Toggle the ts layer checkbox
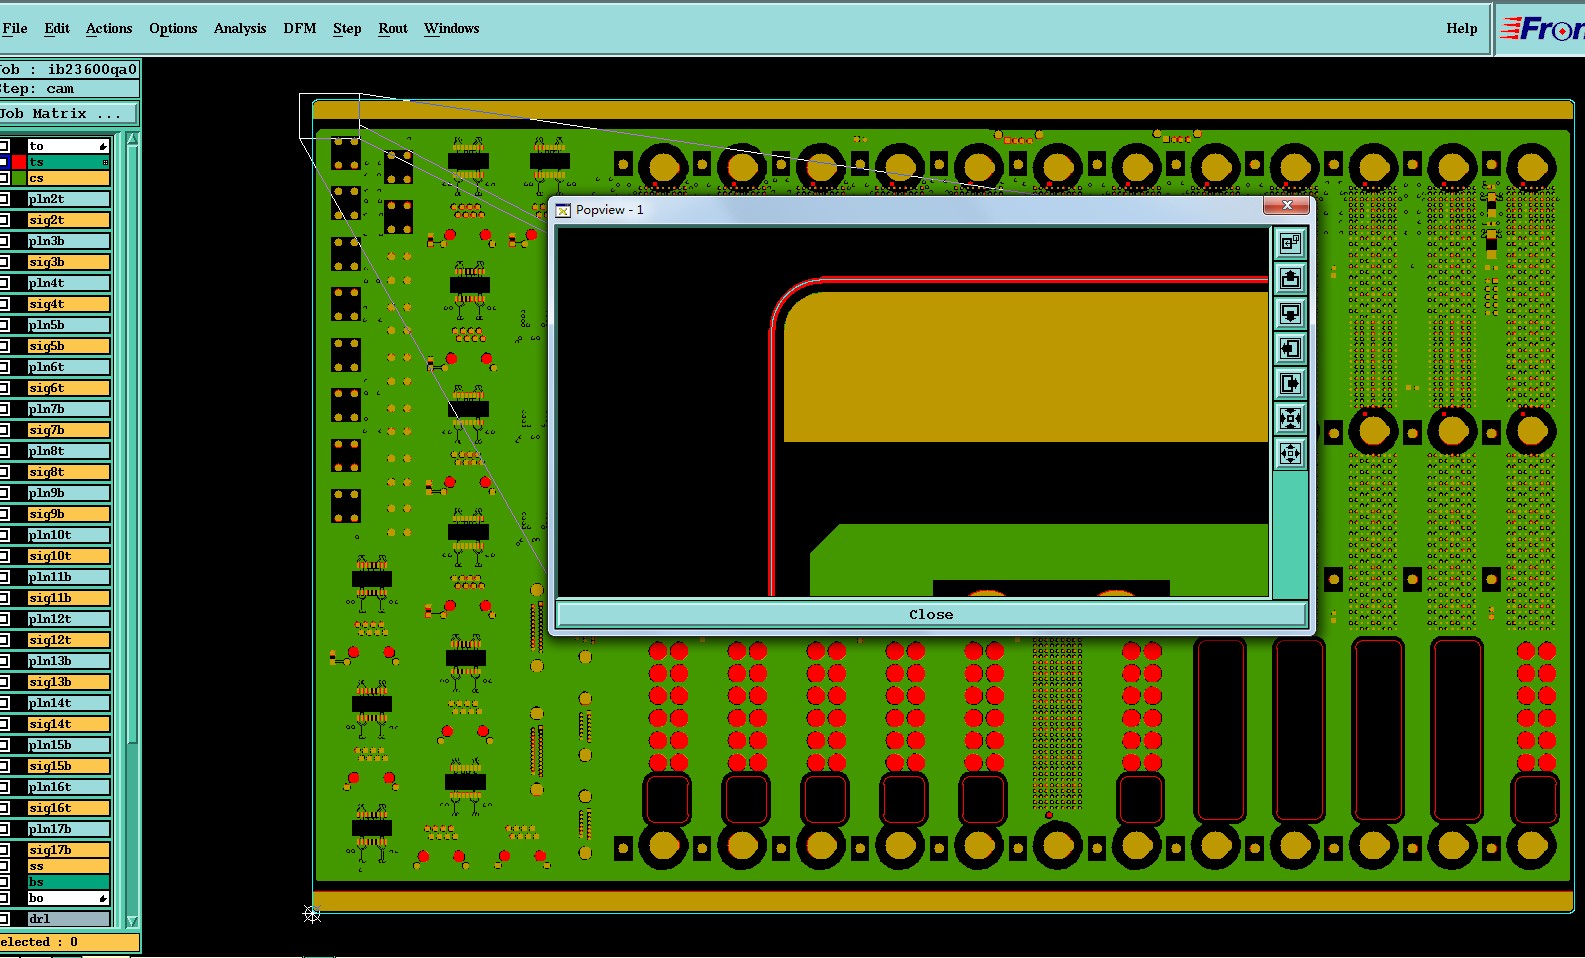 tap(4, 162)
